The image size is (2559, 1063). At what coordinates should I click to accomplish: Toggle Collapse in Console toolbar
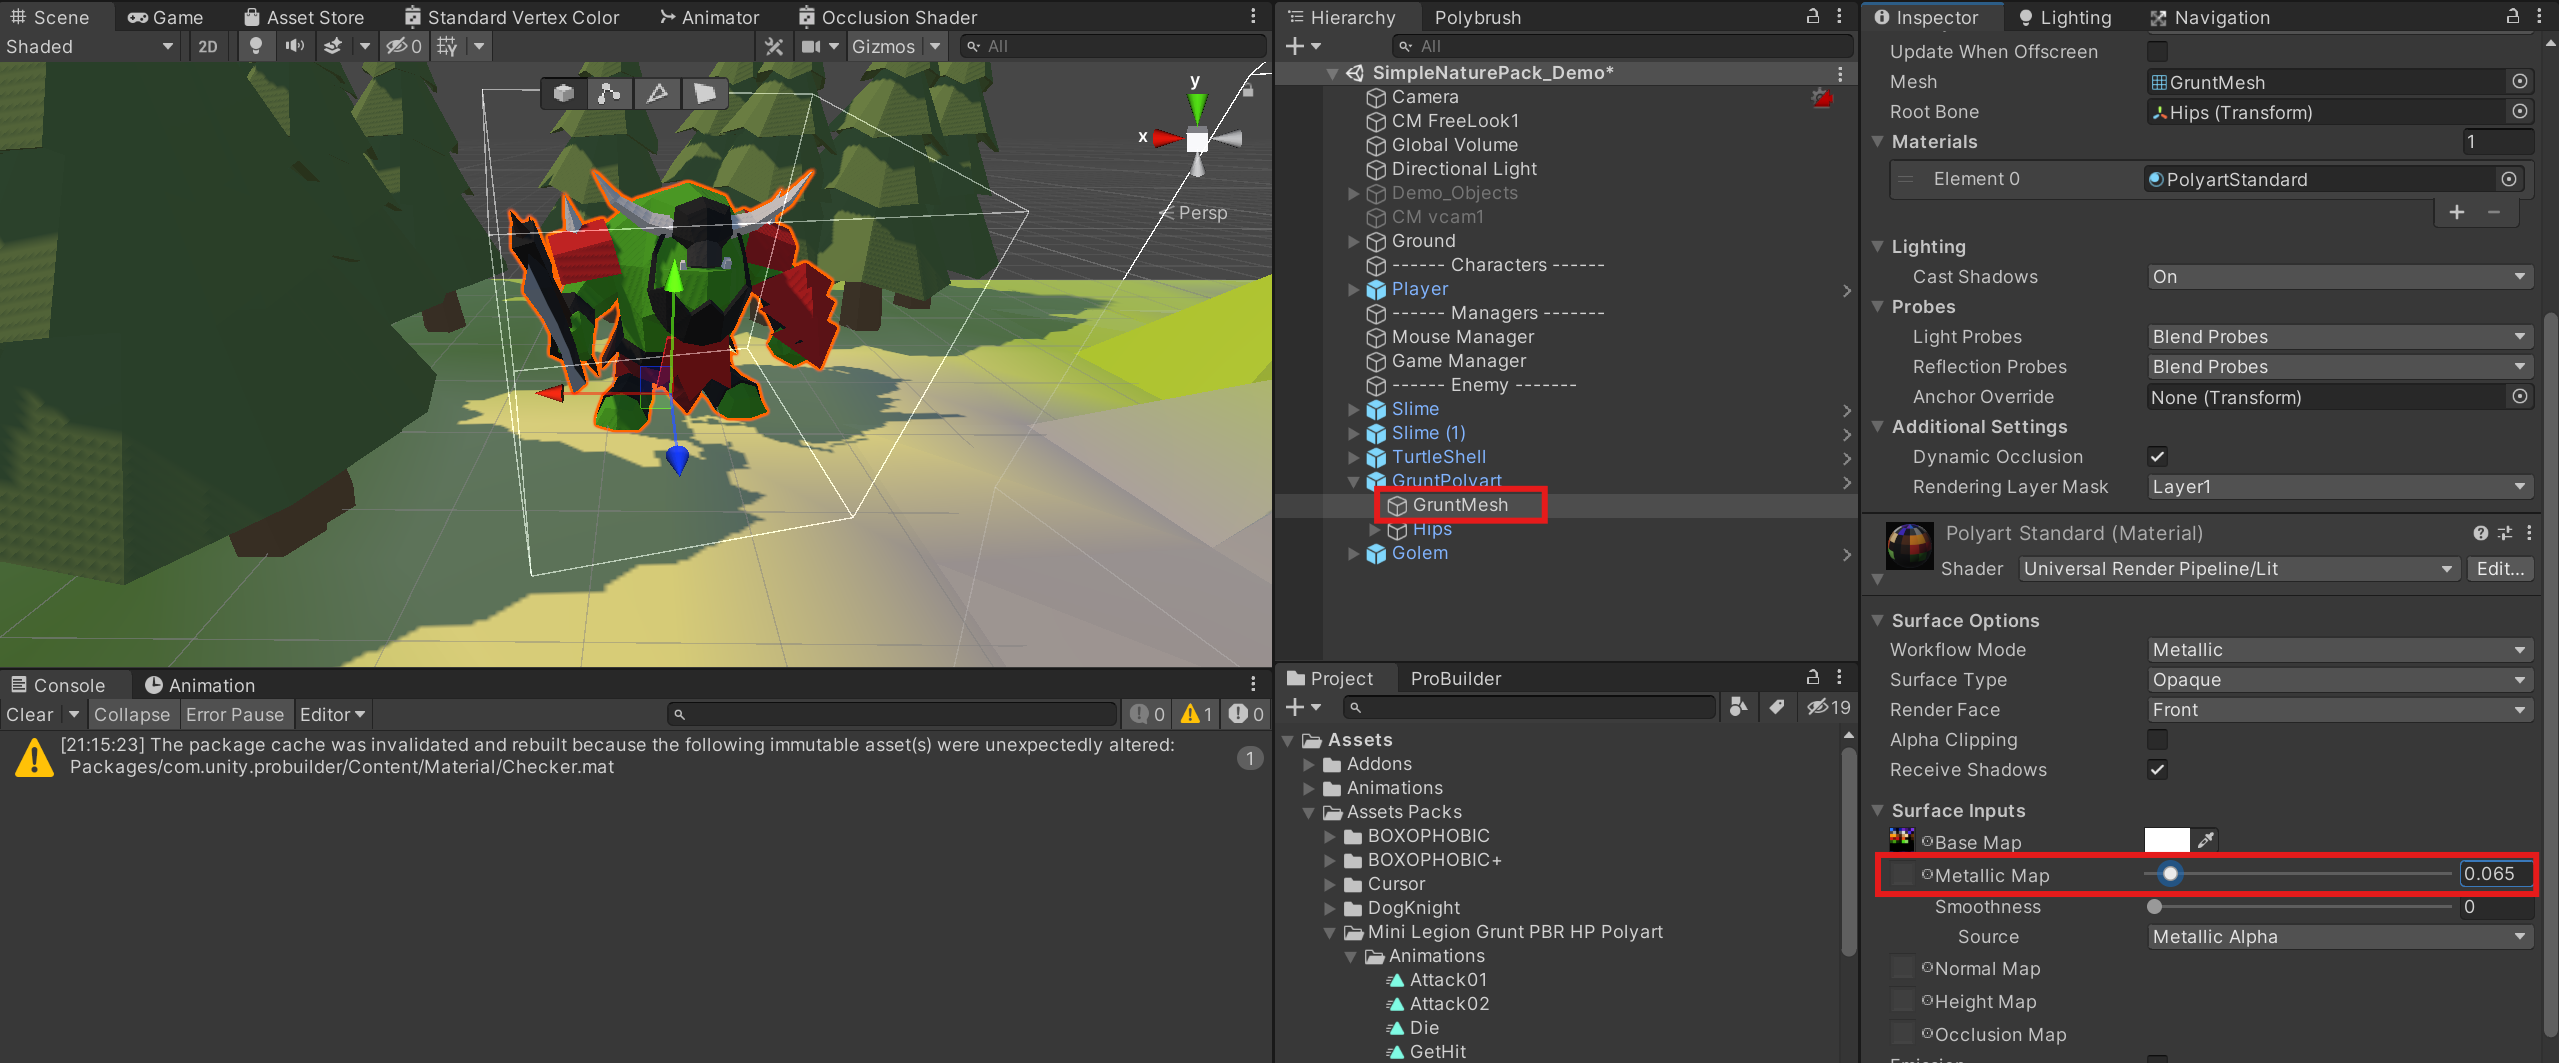point(132,714)
